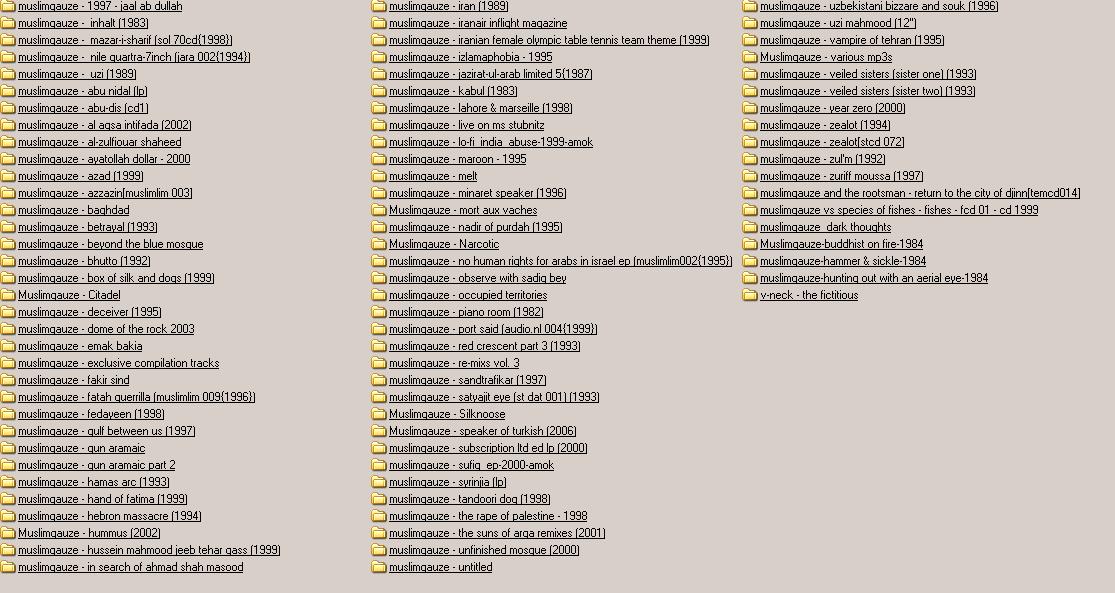Click folder icon for 'muslimgauze - uzi mahmood (12")'

tap(750, 23)
